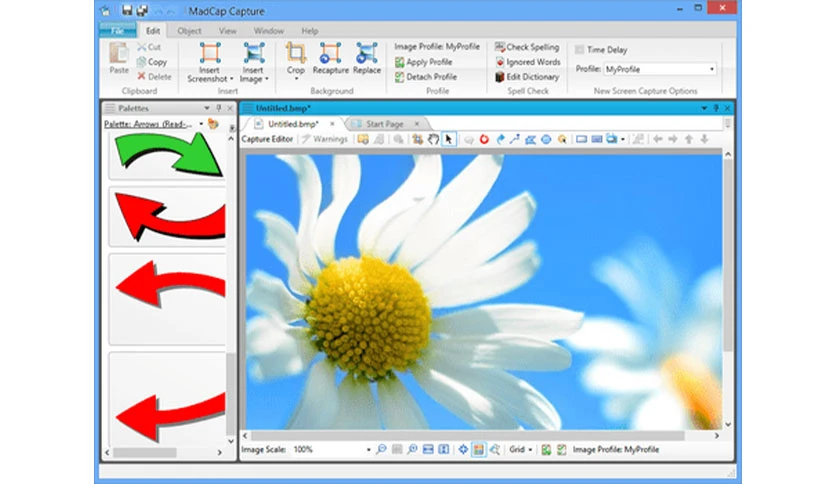Click Apply Profile button
This screenshot has width=836, height=484.
pos(424,62)
